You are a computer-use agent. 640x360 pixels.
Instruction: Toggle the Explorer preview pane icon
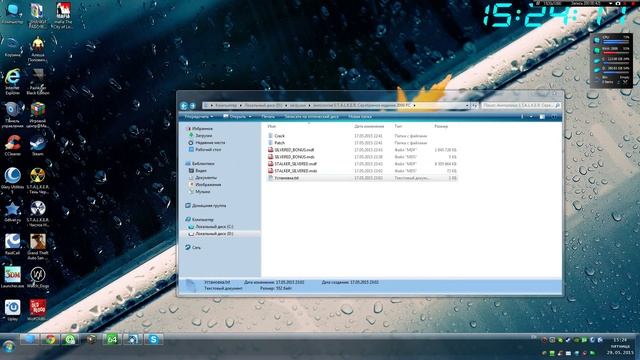542,117
